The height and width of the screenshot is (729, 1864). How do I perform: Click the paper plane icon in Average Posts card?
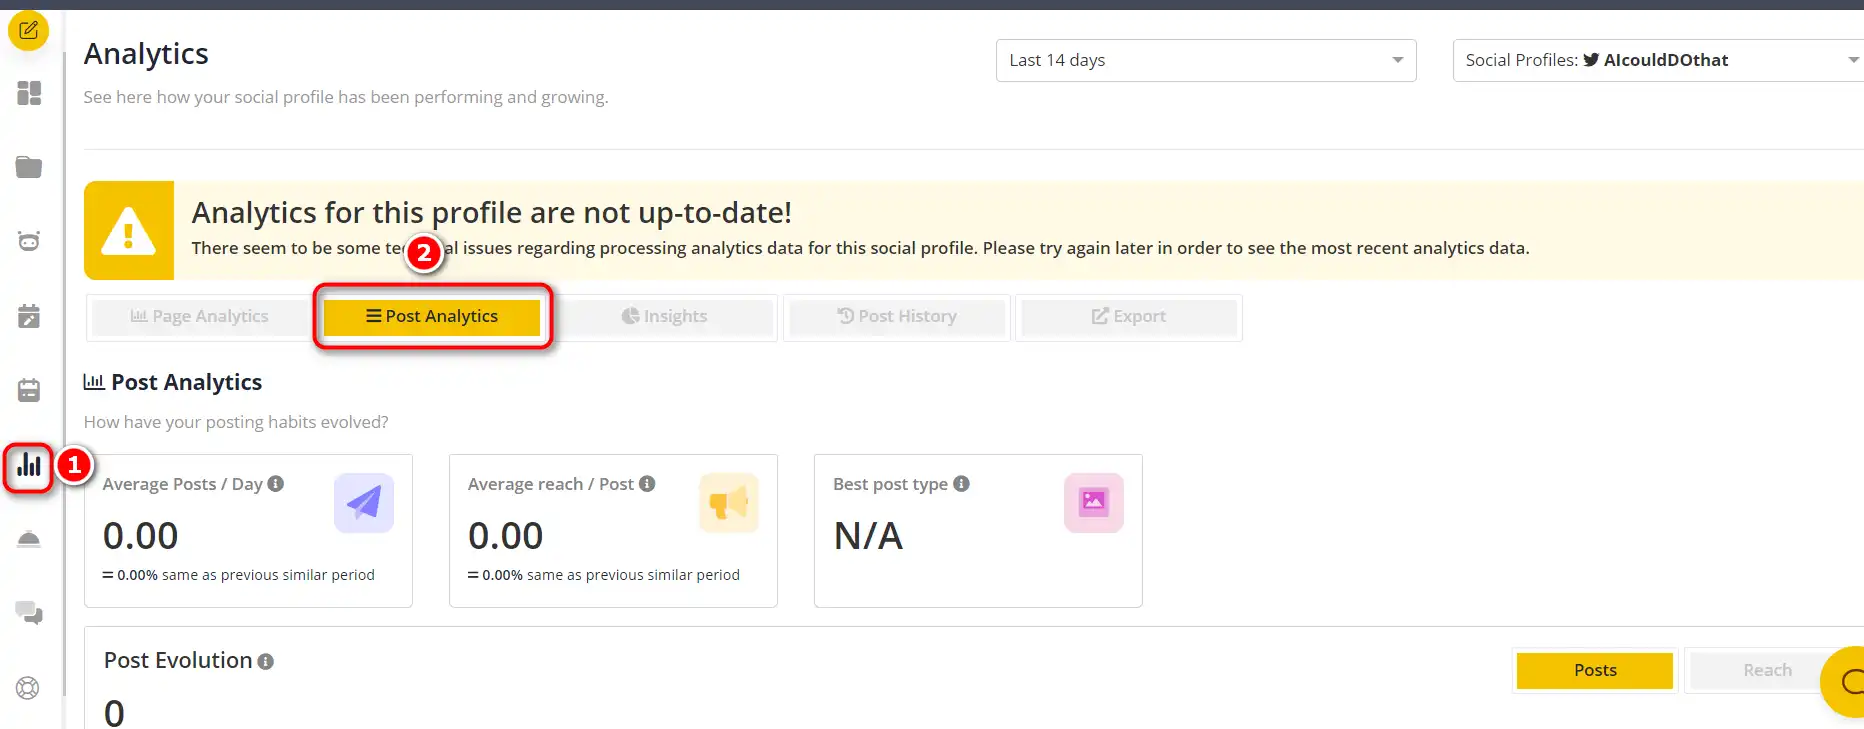tap(364, 502)
